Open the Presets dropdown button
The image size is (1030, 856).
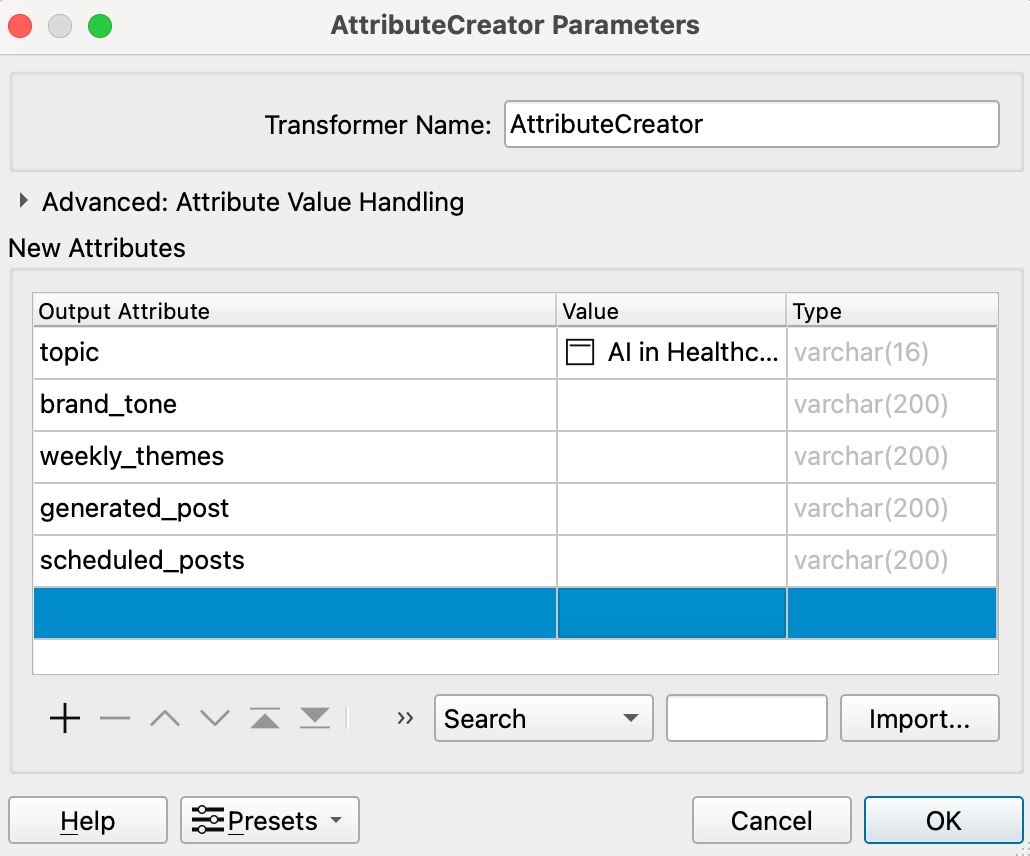(269, 821)
